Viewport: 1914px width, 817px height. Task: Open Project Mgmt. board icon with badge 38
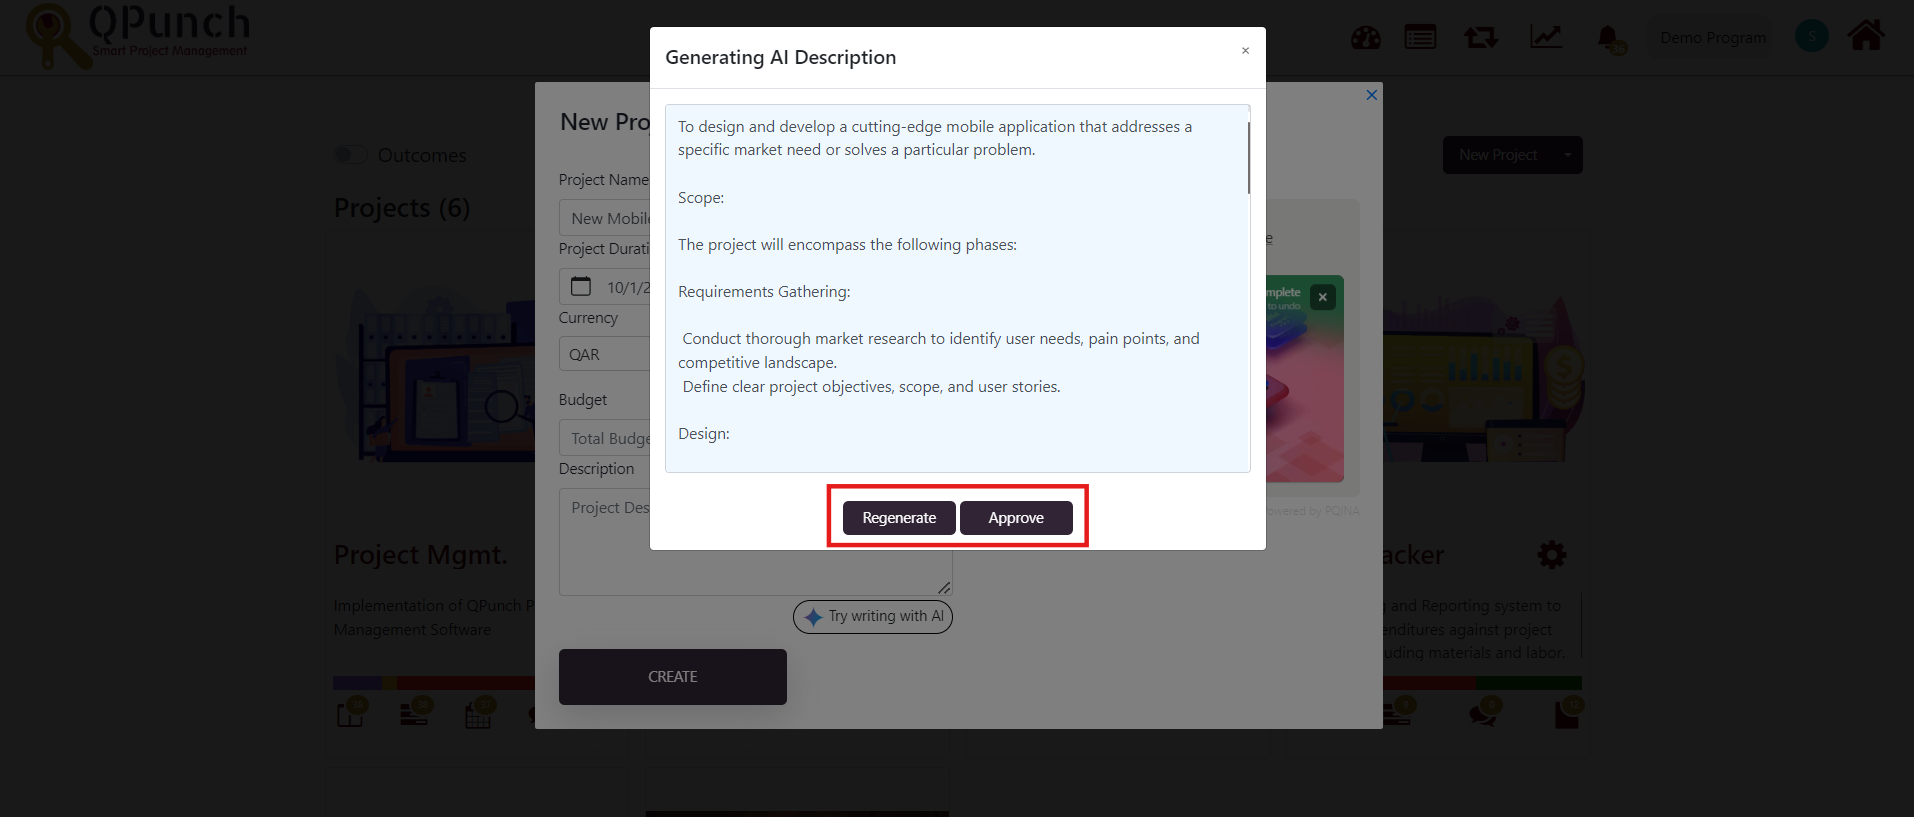[x=352, y=712]
